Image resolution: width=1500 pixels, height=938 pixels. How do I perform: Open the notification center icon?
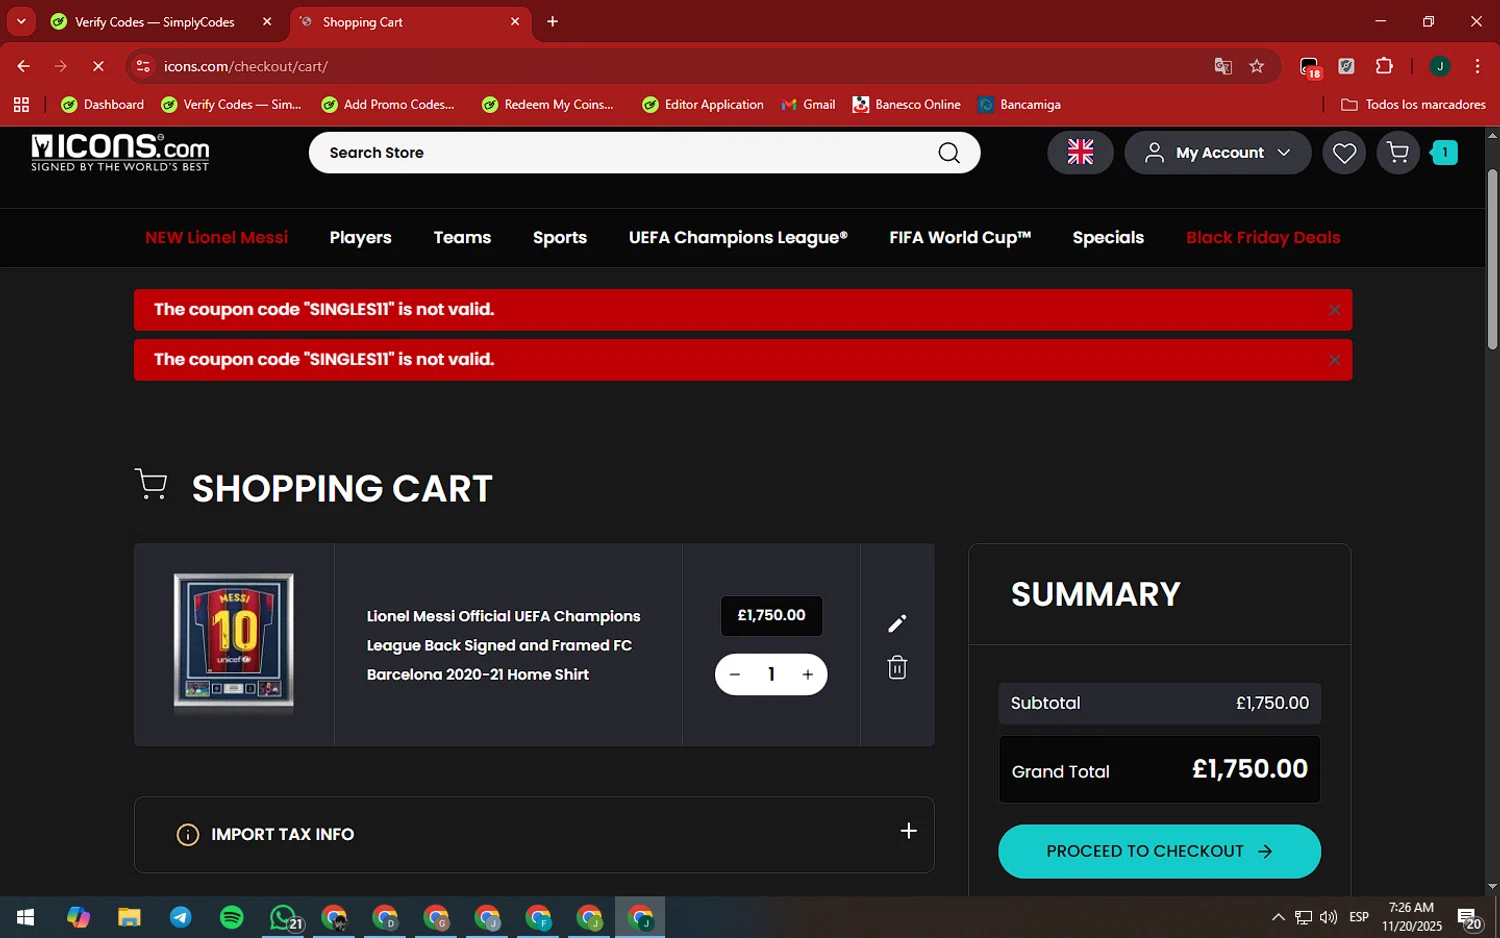pos(1468,917)
